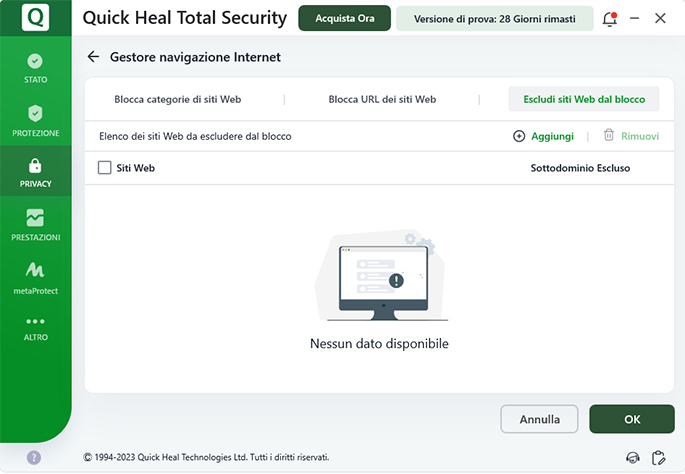Open the reports clipboard icon

coord(658,458)
